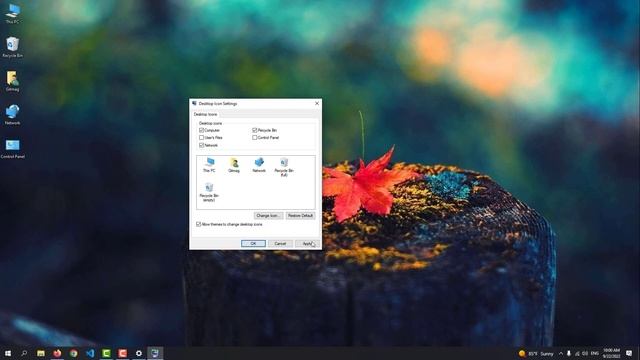Viewport: 640px width, 360px height.
Task: Click the microphone tray icon
Action: pyautogui.click(x=569, y=353)
